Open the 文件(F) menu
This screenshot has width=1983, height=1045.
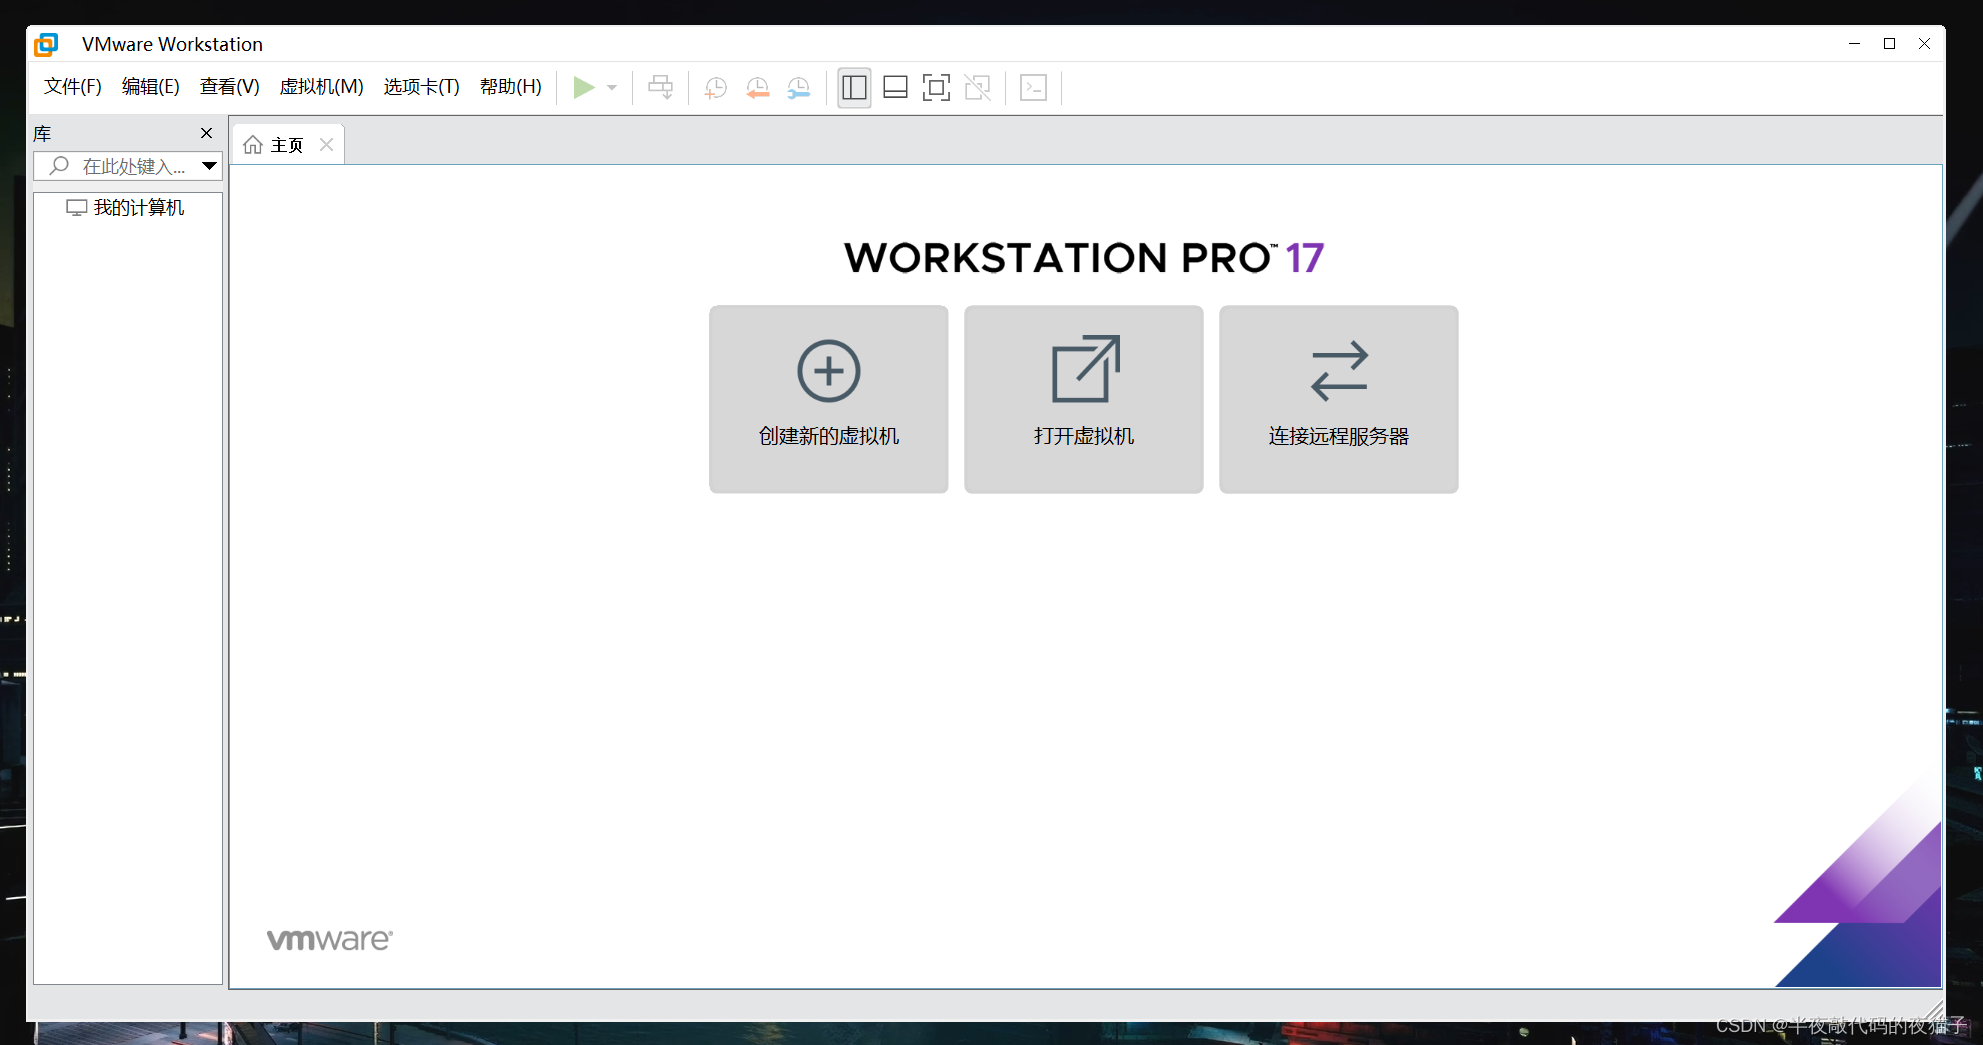click(73, 87)
